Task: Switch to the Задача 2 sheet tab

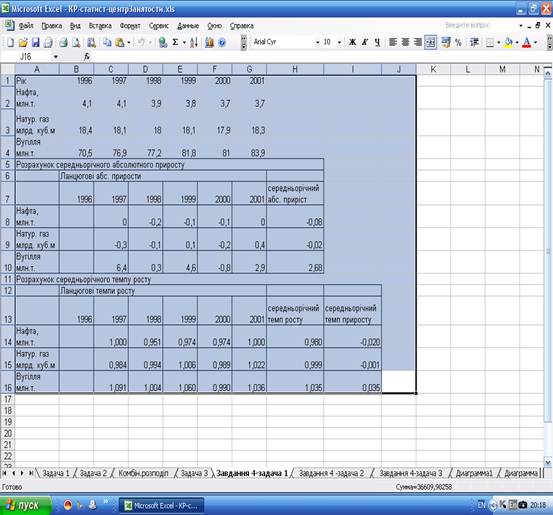Action: click(x=93, y=473)
